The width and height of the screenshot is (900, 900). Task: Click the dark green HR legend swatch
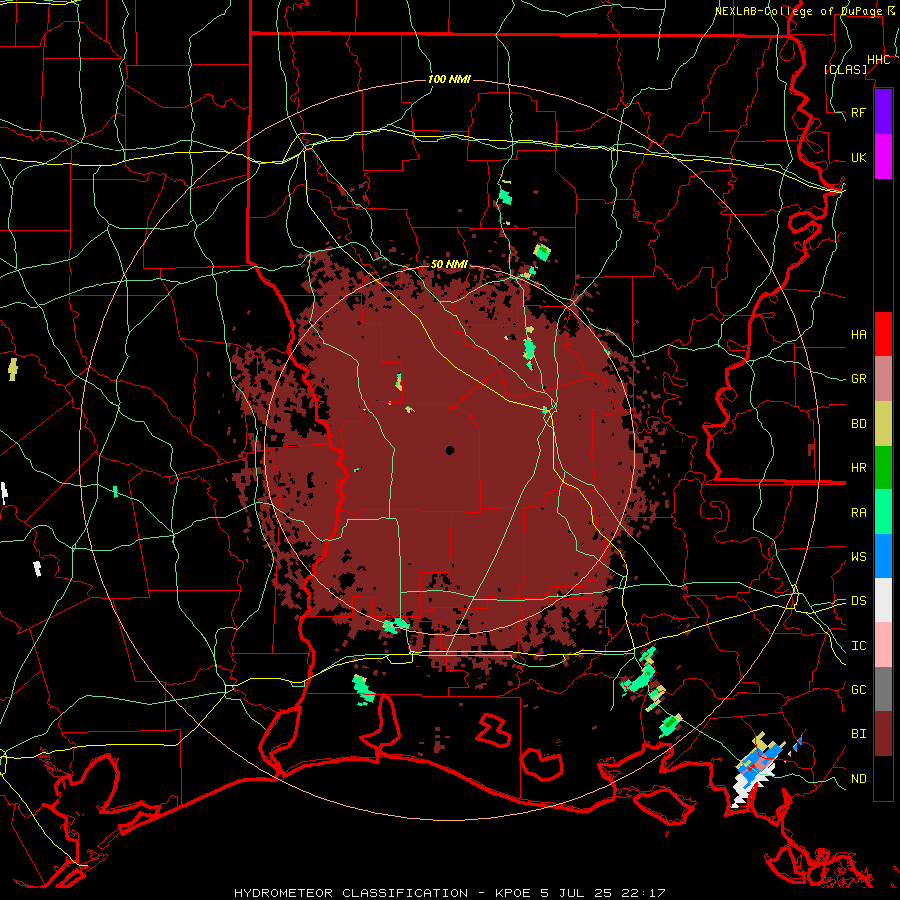[883, 467]
